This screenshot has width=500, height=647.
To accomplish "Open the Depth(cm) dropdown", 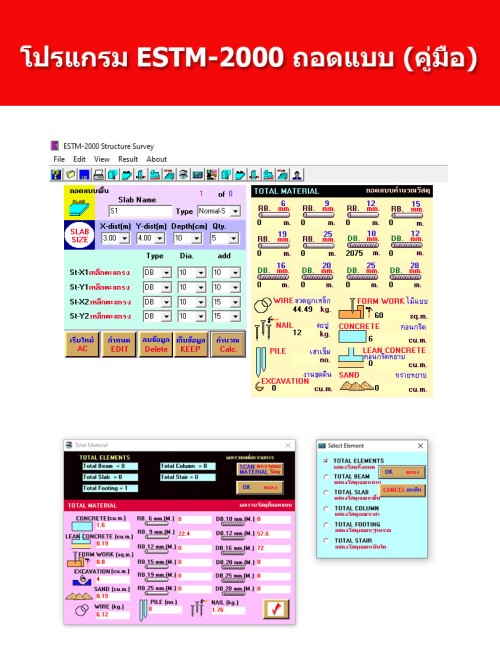I will (197, 238).
